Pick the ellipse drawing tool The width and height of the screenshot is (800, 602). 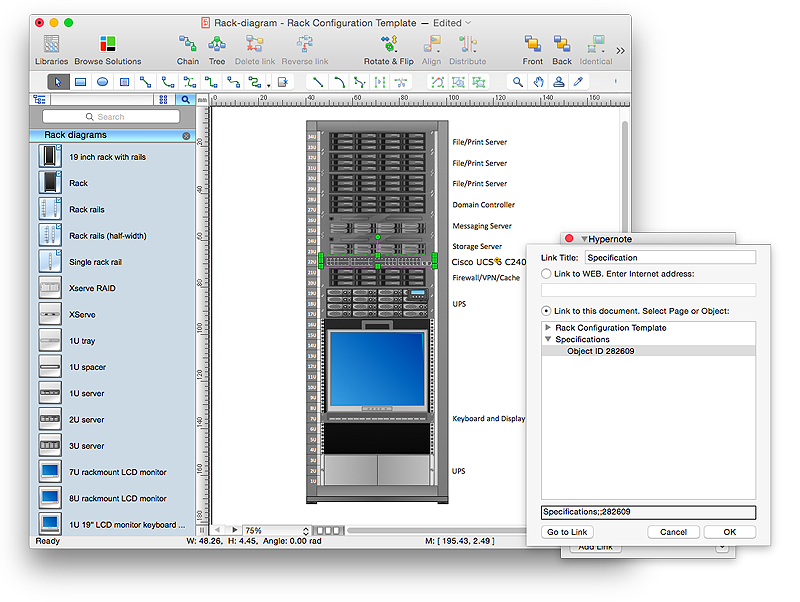tap(102, 82)
